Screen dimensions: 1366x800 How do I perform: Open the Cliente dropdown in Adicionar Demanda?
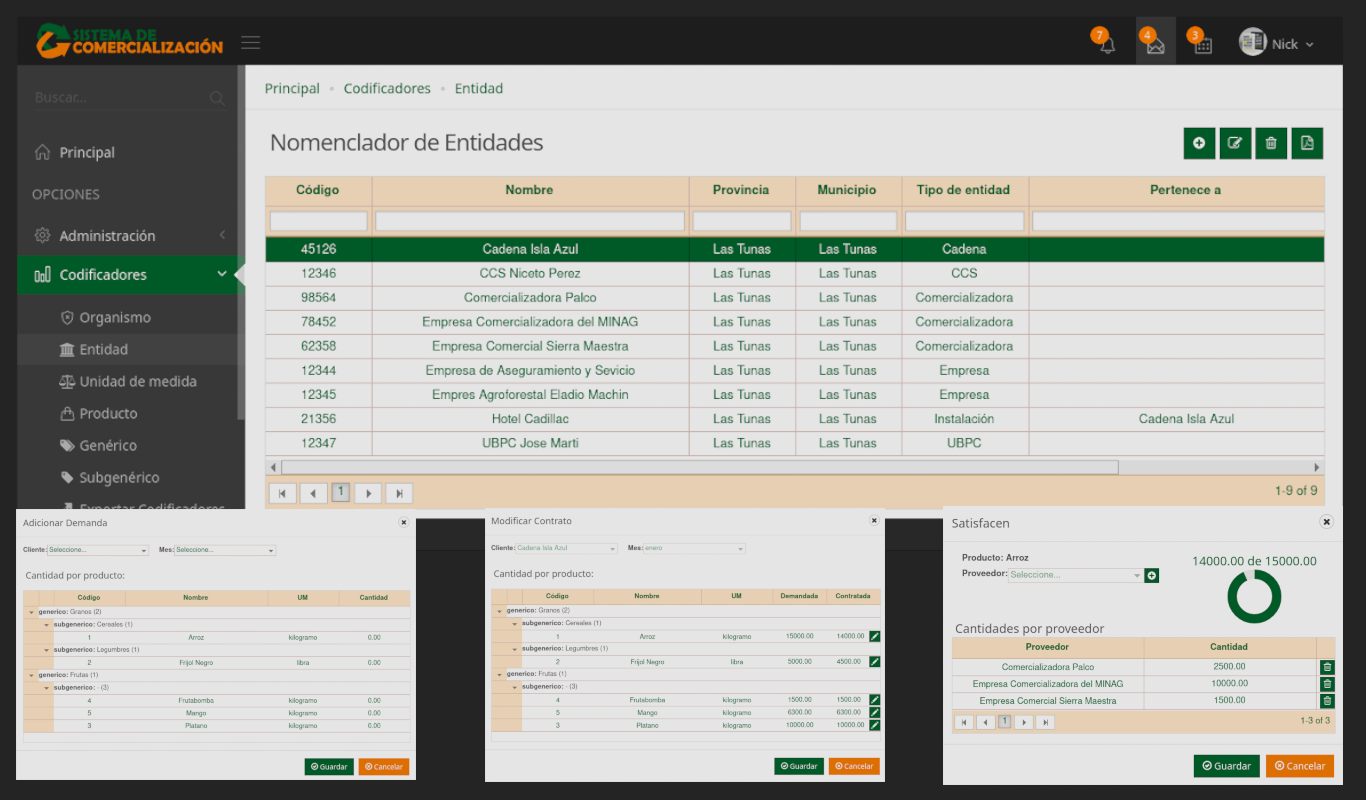pyautogui.click(x=97, y=550)
